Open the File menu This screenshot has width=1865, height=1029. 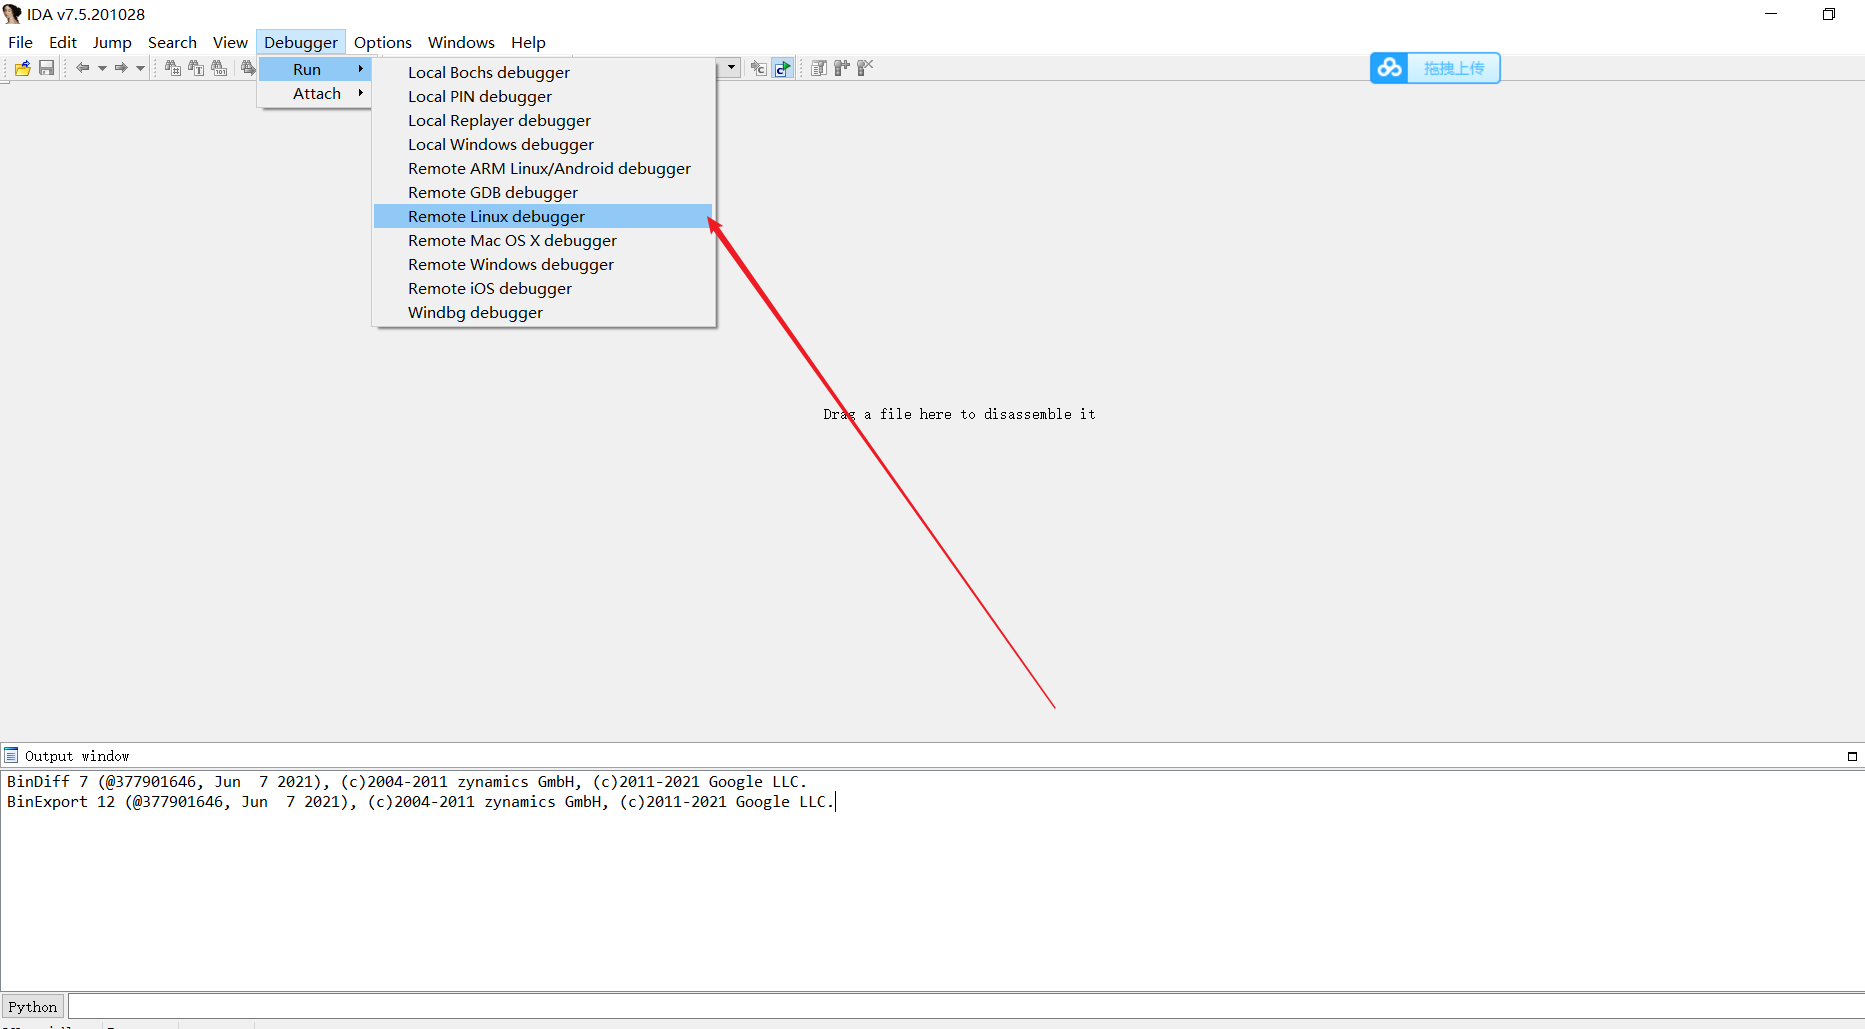coord(20,42)
